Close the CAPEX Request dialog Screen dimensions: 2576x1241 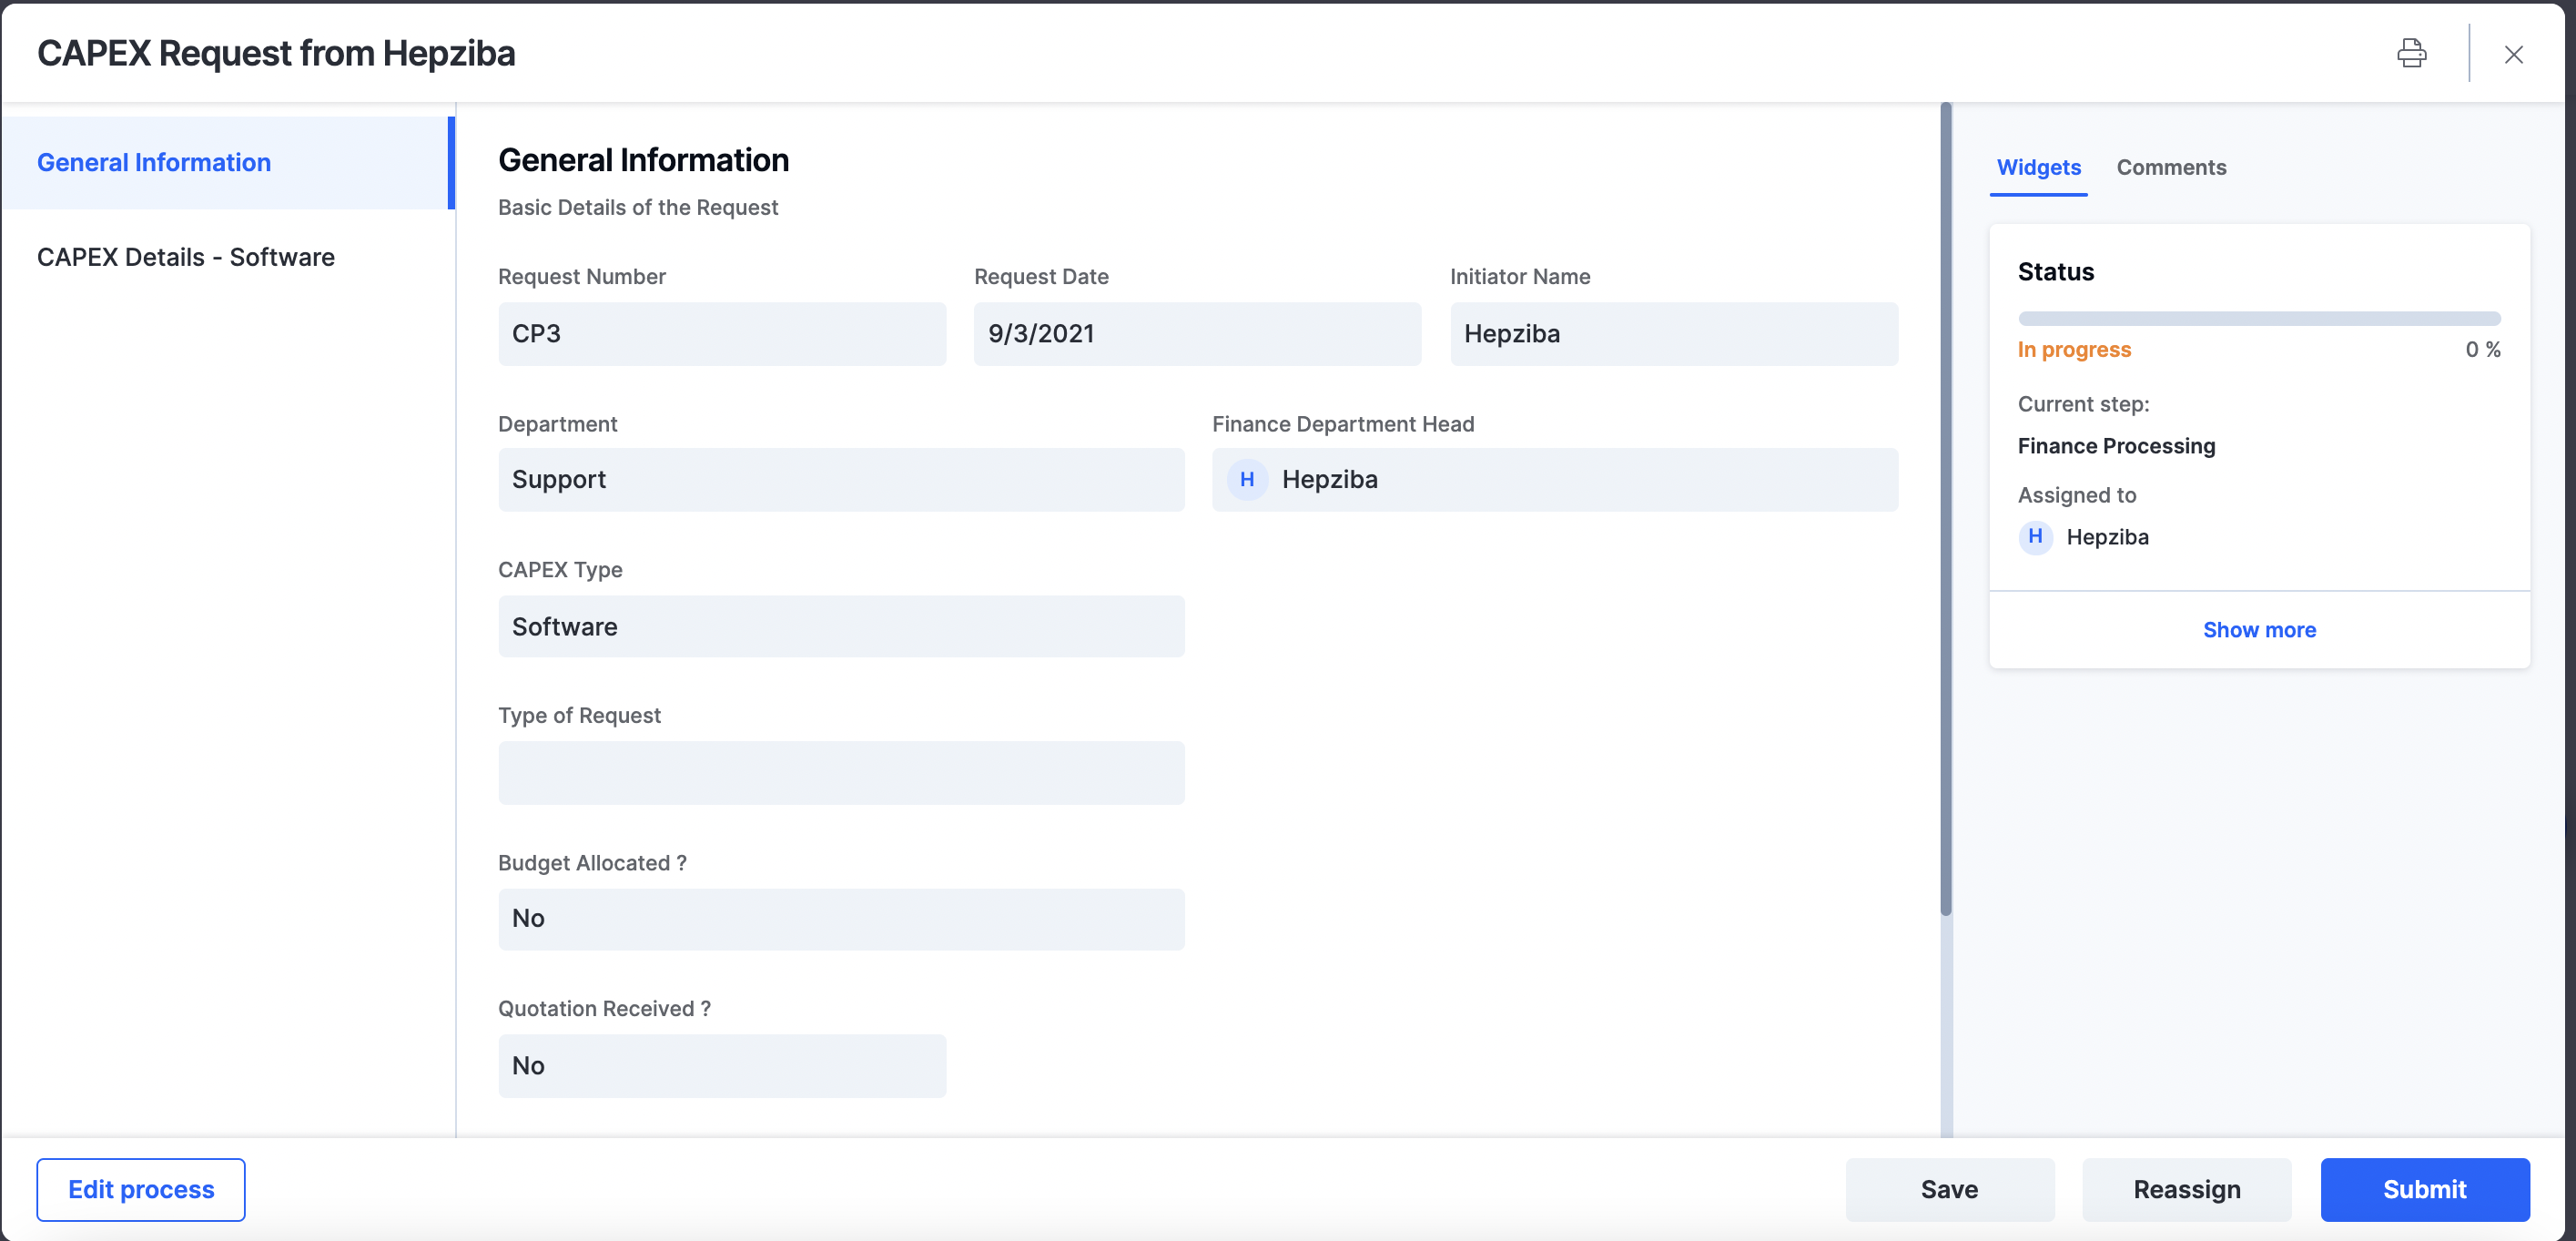(x=2513, y=54)
